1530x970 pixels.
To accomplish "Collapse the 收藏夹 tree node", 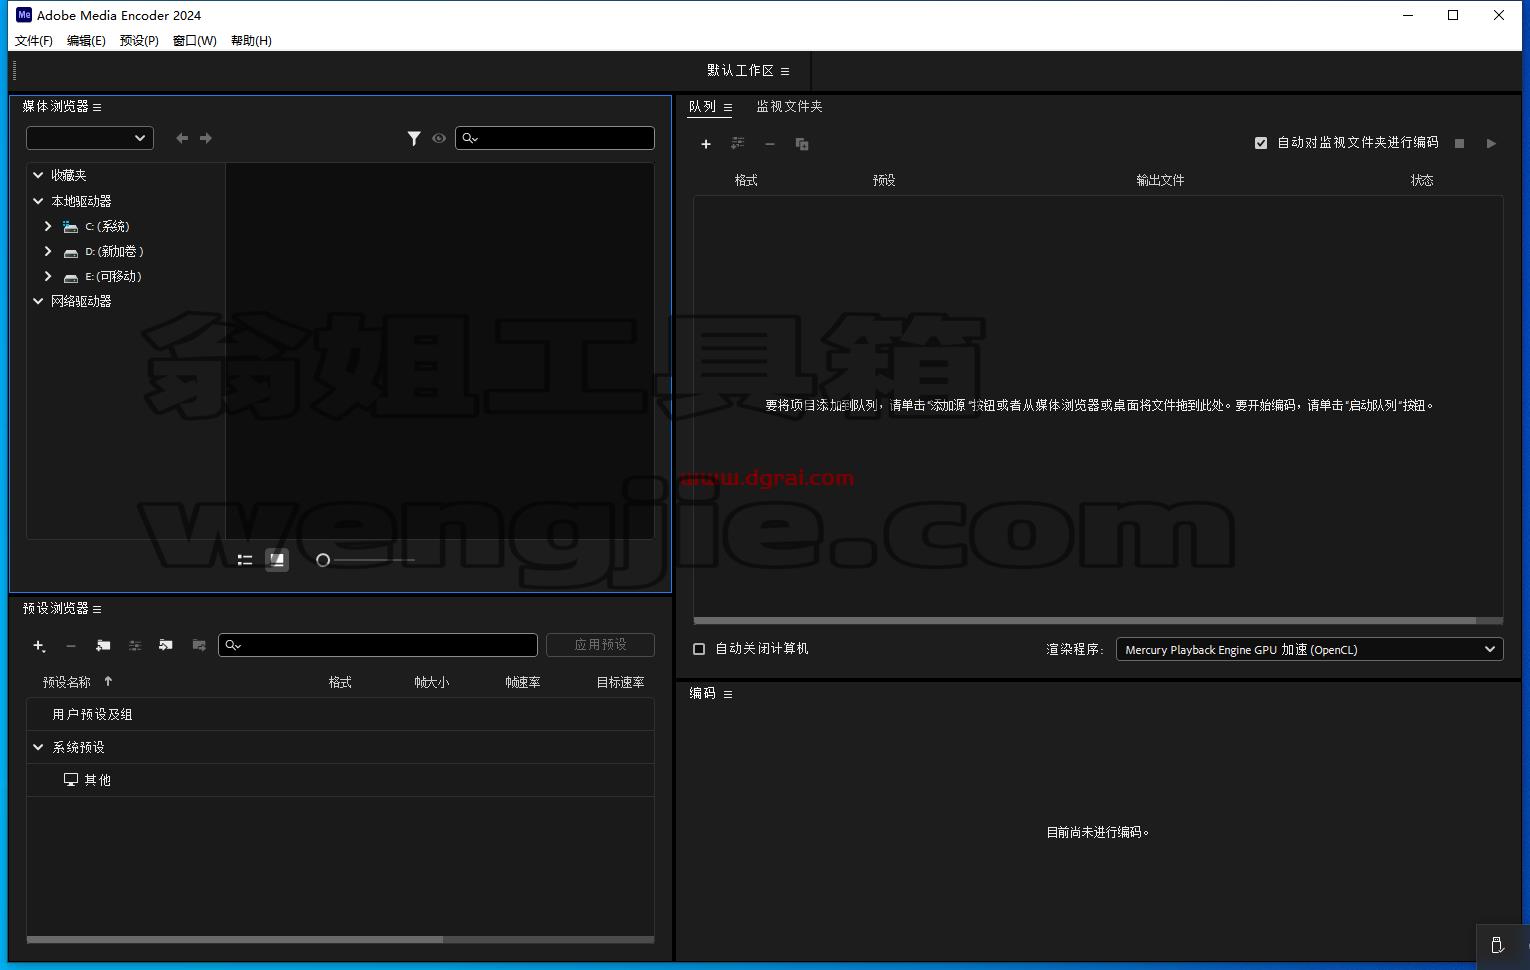I will coord(39,175).
